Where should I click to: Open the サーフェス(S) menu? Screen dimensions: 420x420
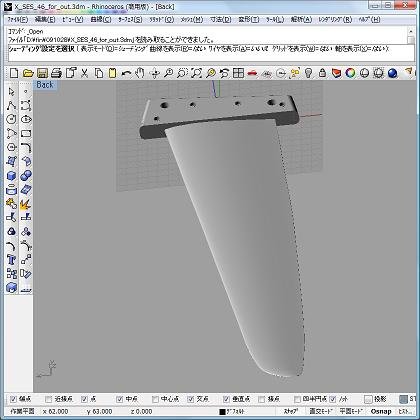[130, 20]
